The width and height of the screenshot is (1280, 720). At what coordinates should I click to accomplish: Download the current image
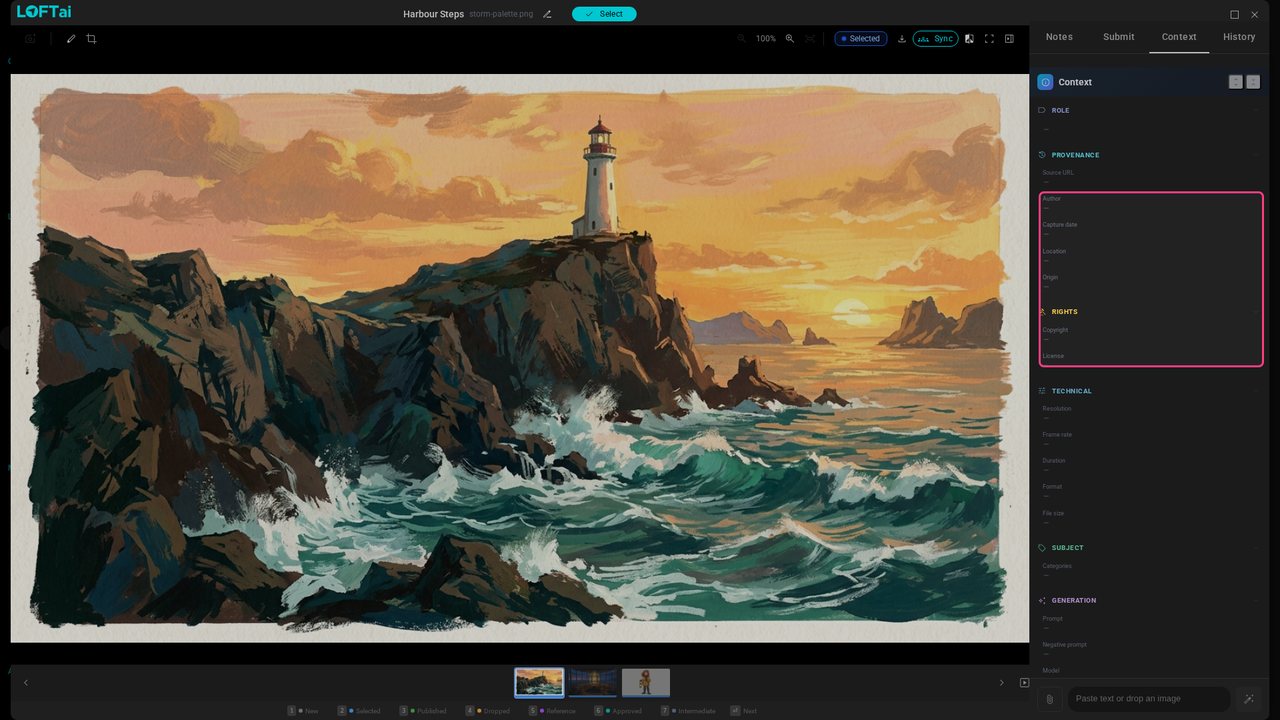(x=902, y=39)
